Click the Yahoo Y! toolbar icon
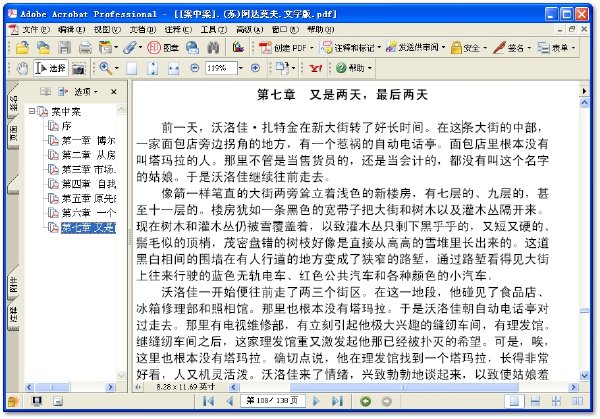600x419 pixels. pos(316,68)
